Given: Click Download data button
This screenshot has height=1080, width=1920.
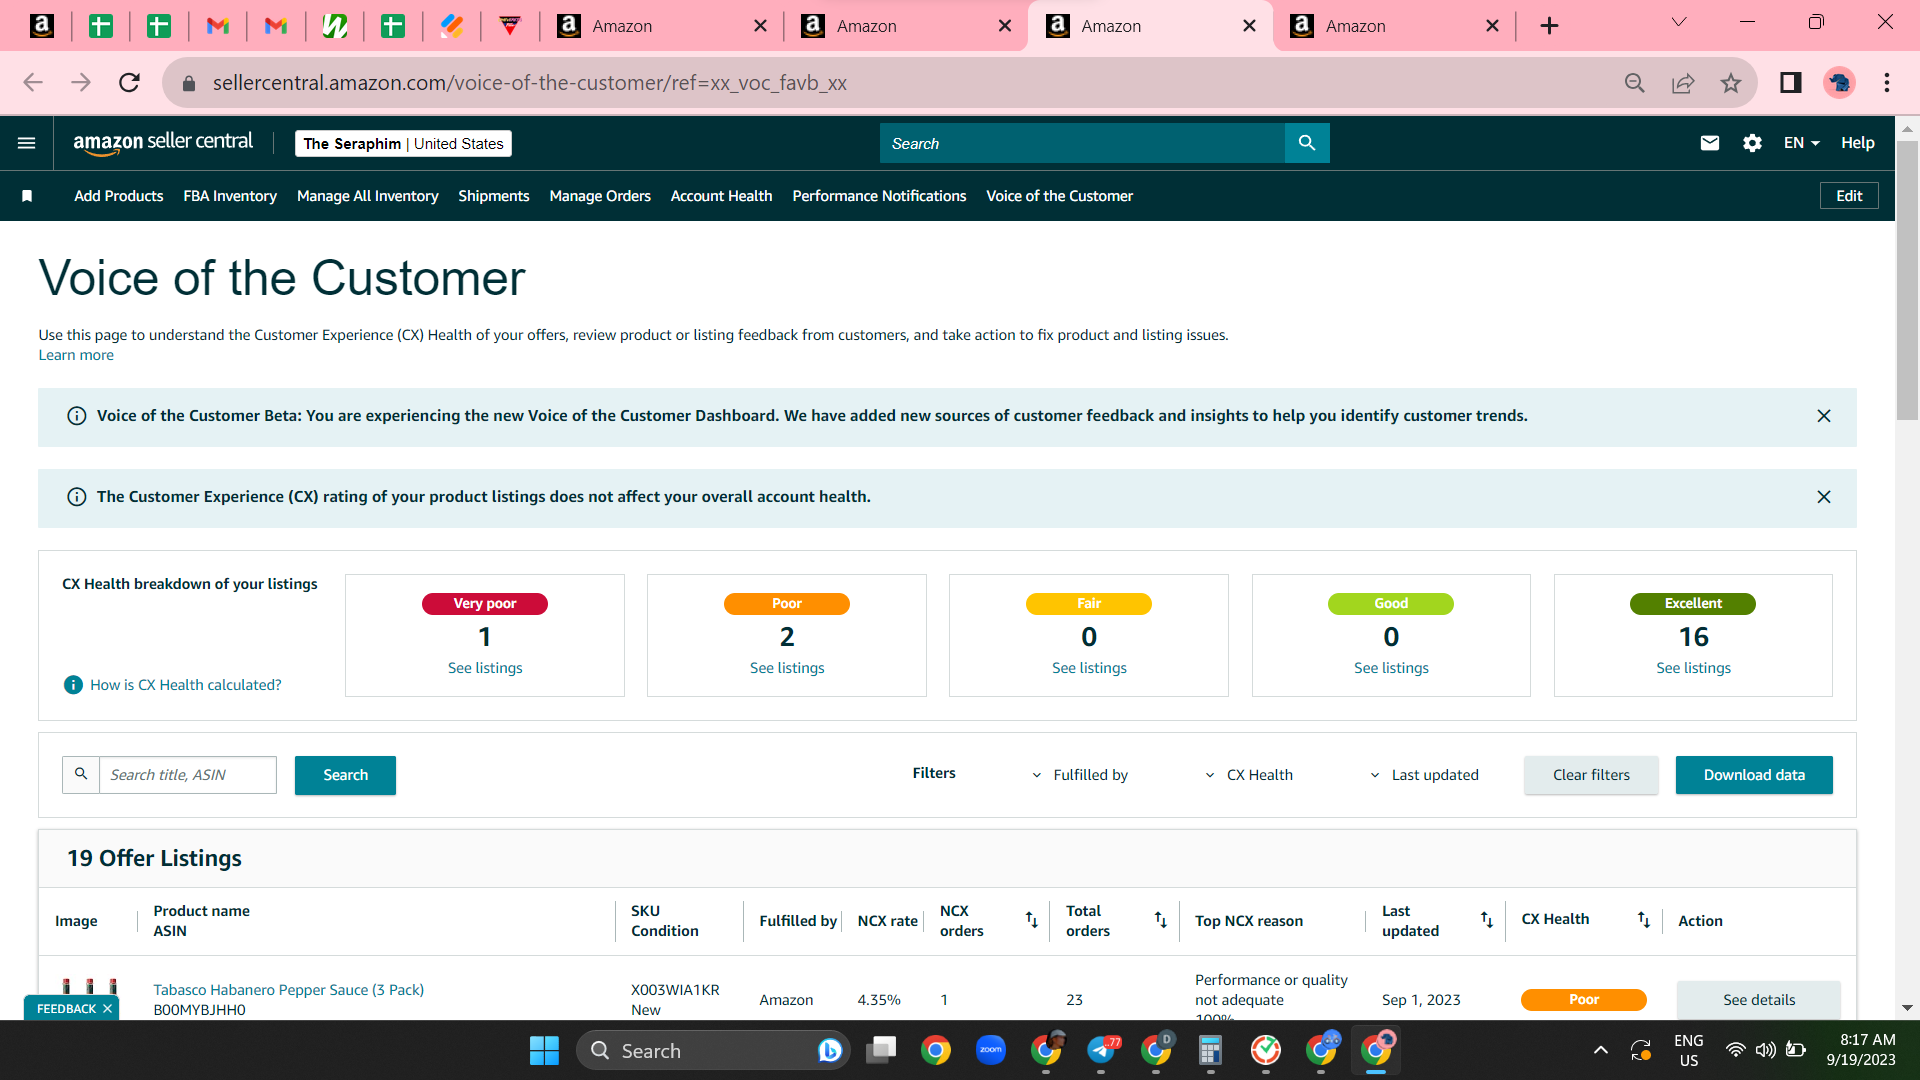Looking at the screenshot, I should coord(1754,775).
